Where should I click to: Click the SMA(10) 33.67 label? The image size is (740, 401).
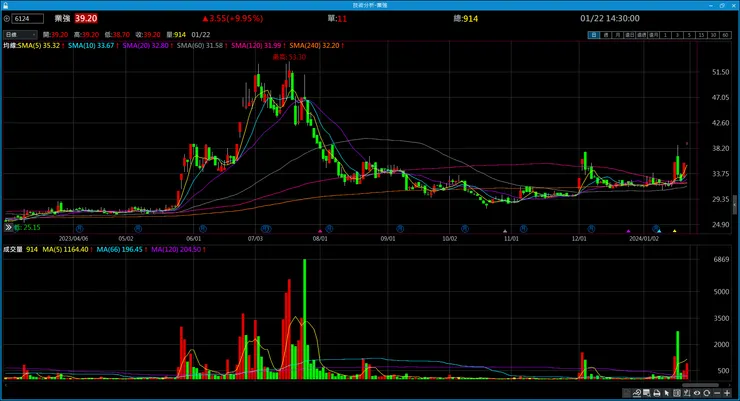(91, 45)
